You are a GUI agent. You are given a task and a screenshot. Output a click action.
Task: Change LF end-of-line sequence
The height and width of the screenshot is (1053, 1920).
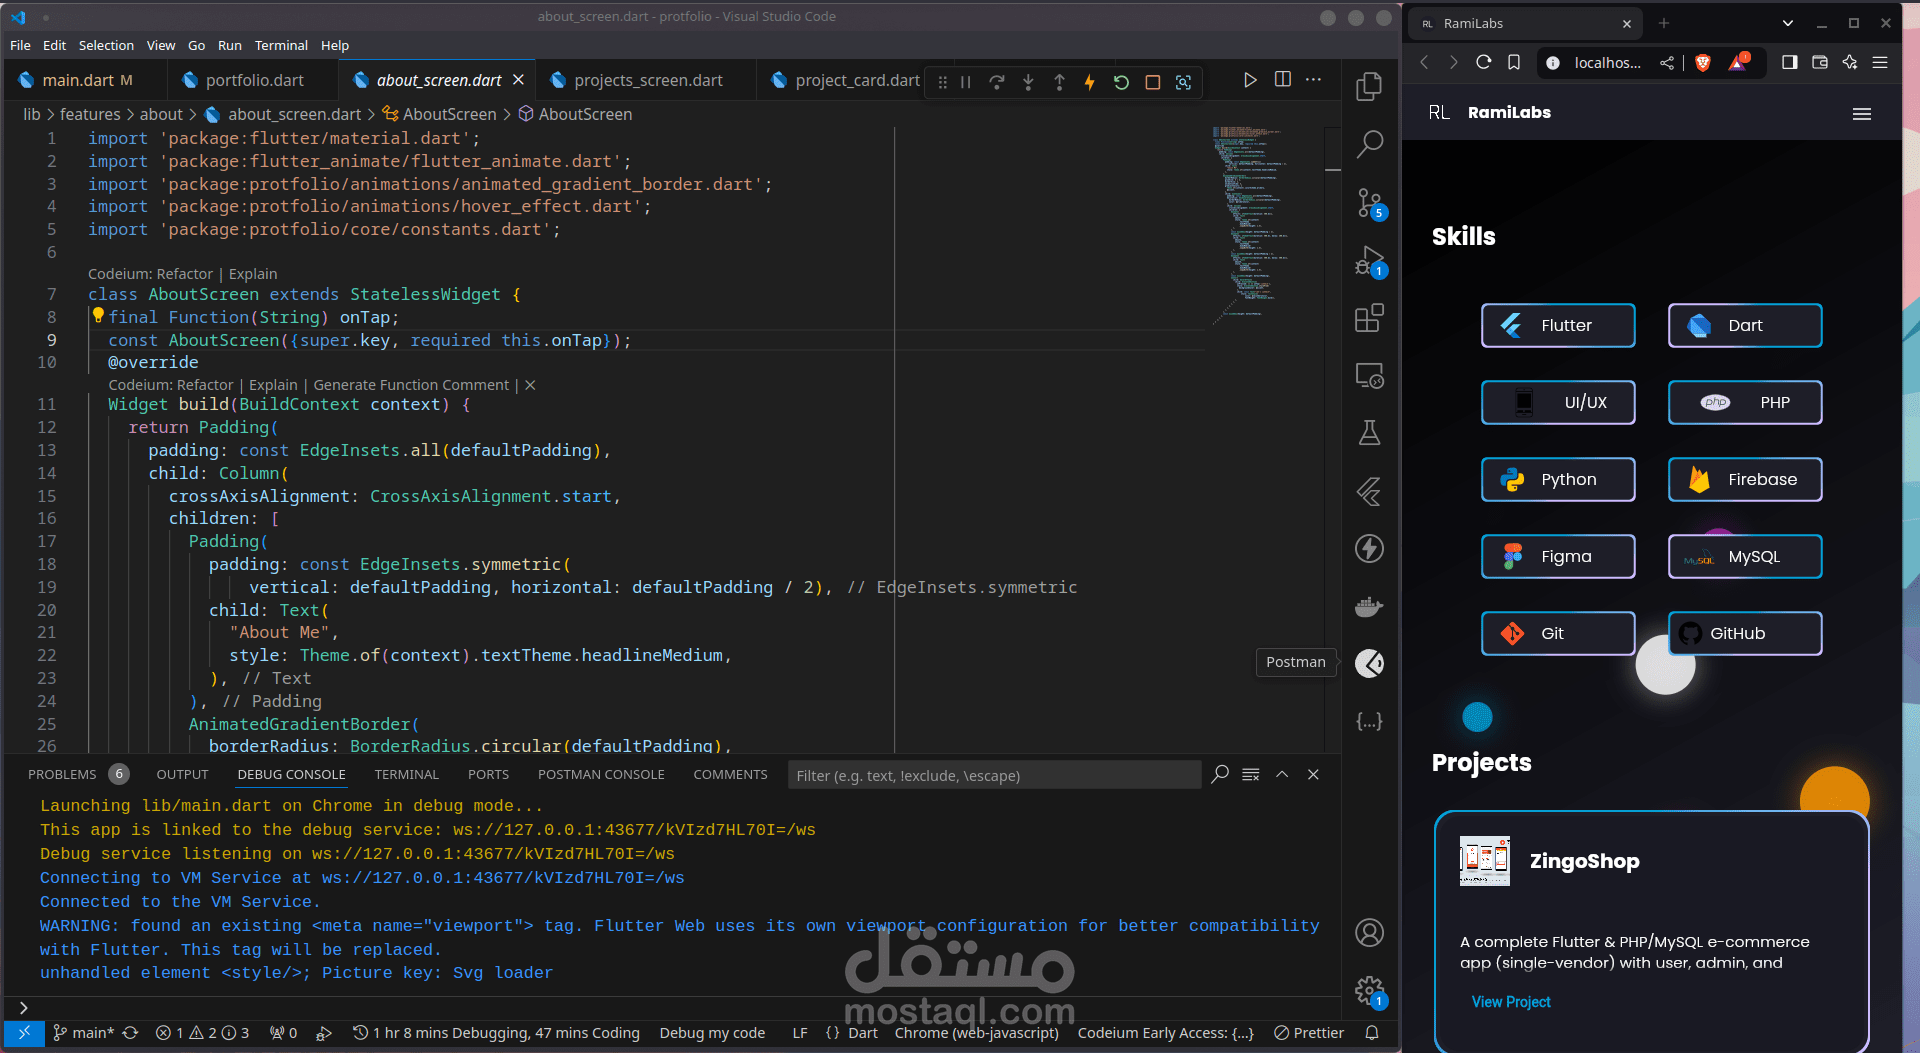[x=800, y=1033]
